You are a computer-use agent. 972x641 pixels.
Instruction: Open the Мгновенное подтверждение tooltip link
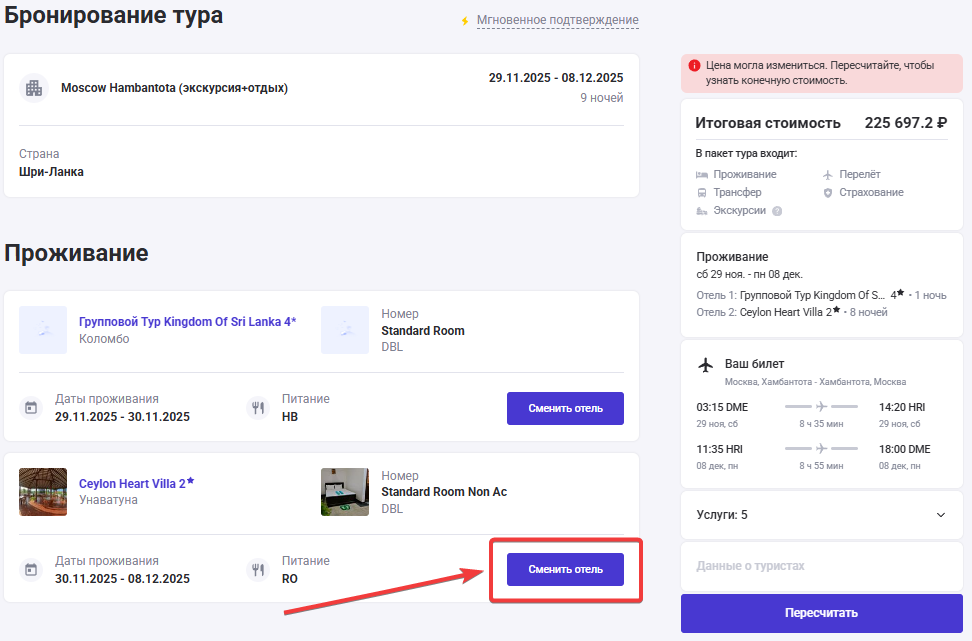[557, 20]
